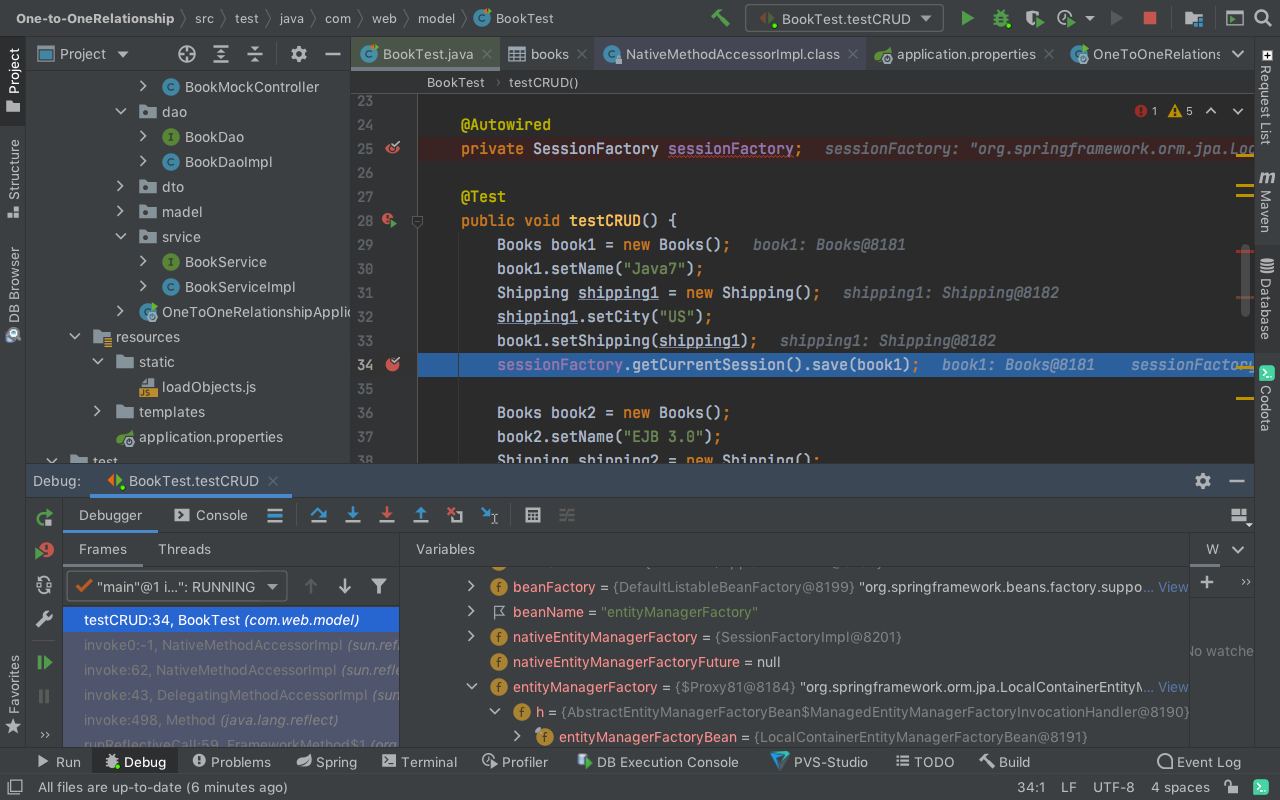Click the UTF-8 encoding status entry
This screenshot has width=1280, height=800.
[x=1113, y=787]
